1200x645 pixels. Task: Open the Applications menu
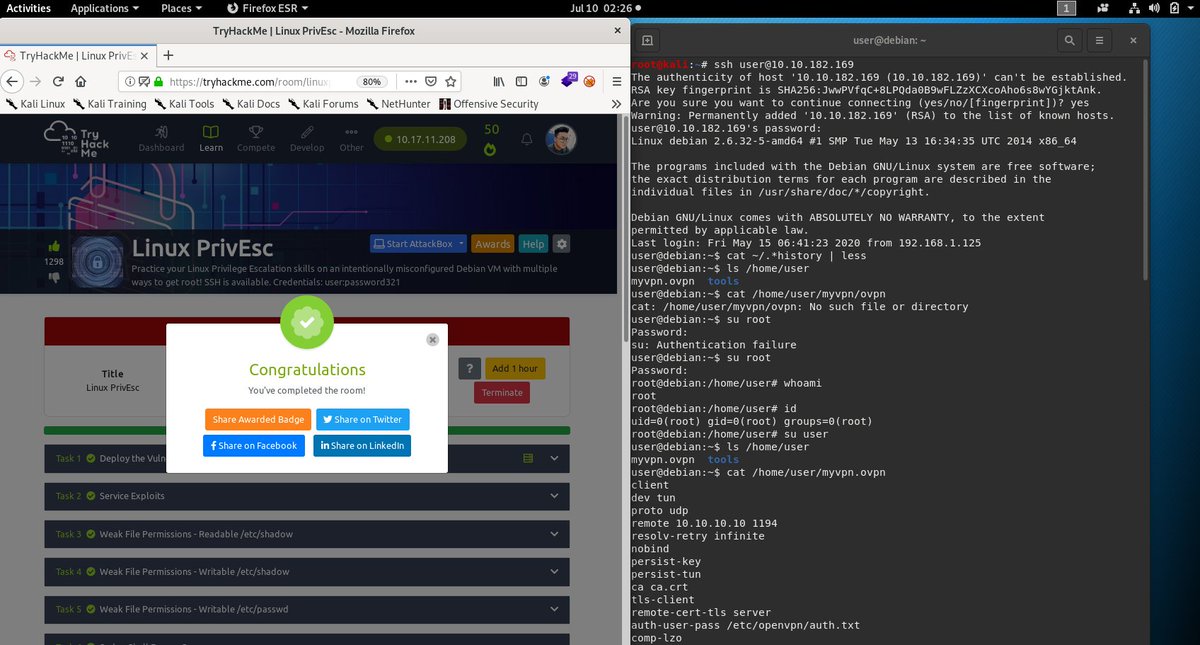(104, 8)
